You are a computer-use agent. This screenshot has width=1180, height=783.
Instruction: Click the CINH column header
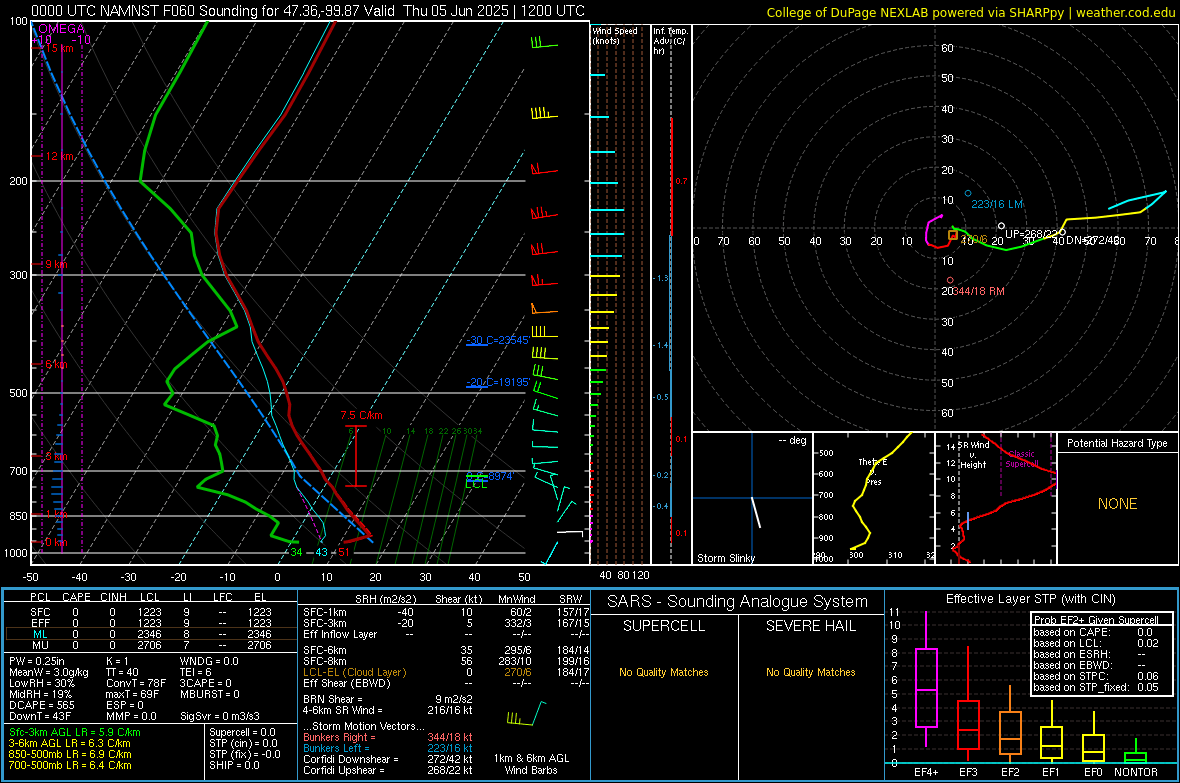[114, 597]
